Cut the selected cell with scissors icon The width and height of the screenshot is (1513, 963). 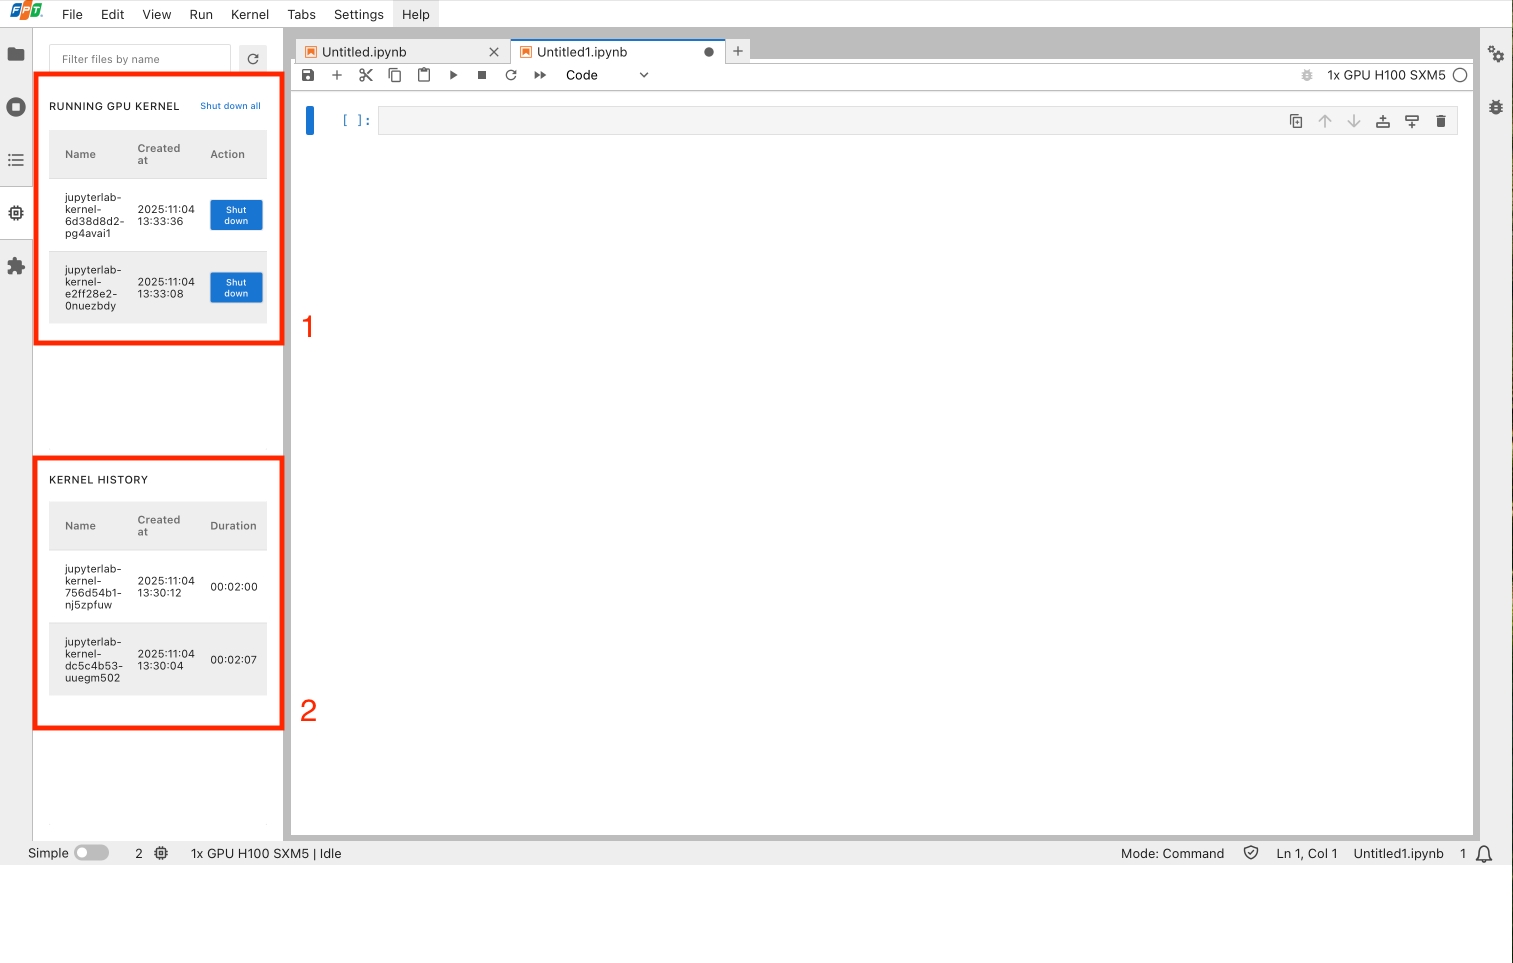point(366,75)
